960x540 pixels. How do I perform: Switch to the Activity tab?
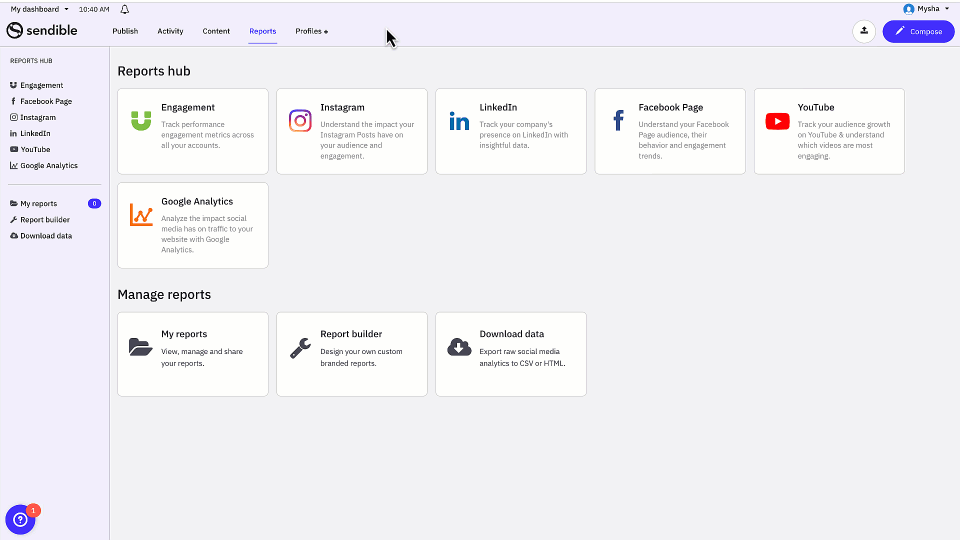(x=170, y=31)
